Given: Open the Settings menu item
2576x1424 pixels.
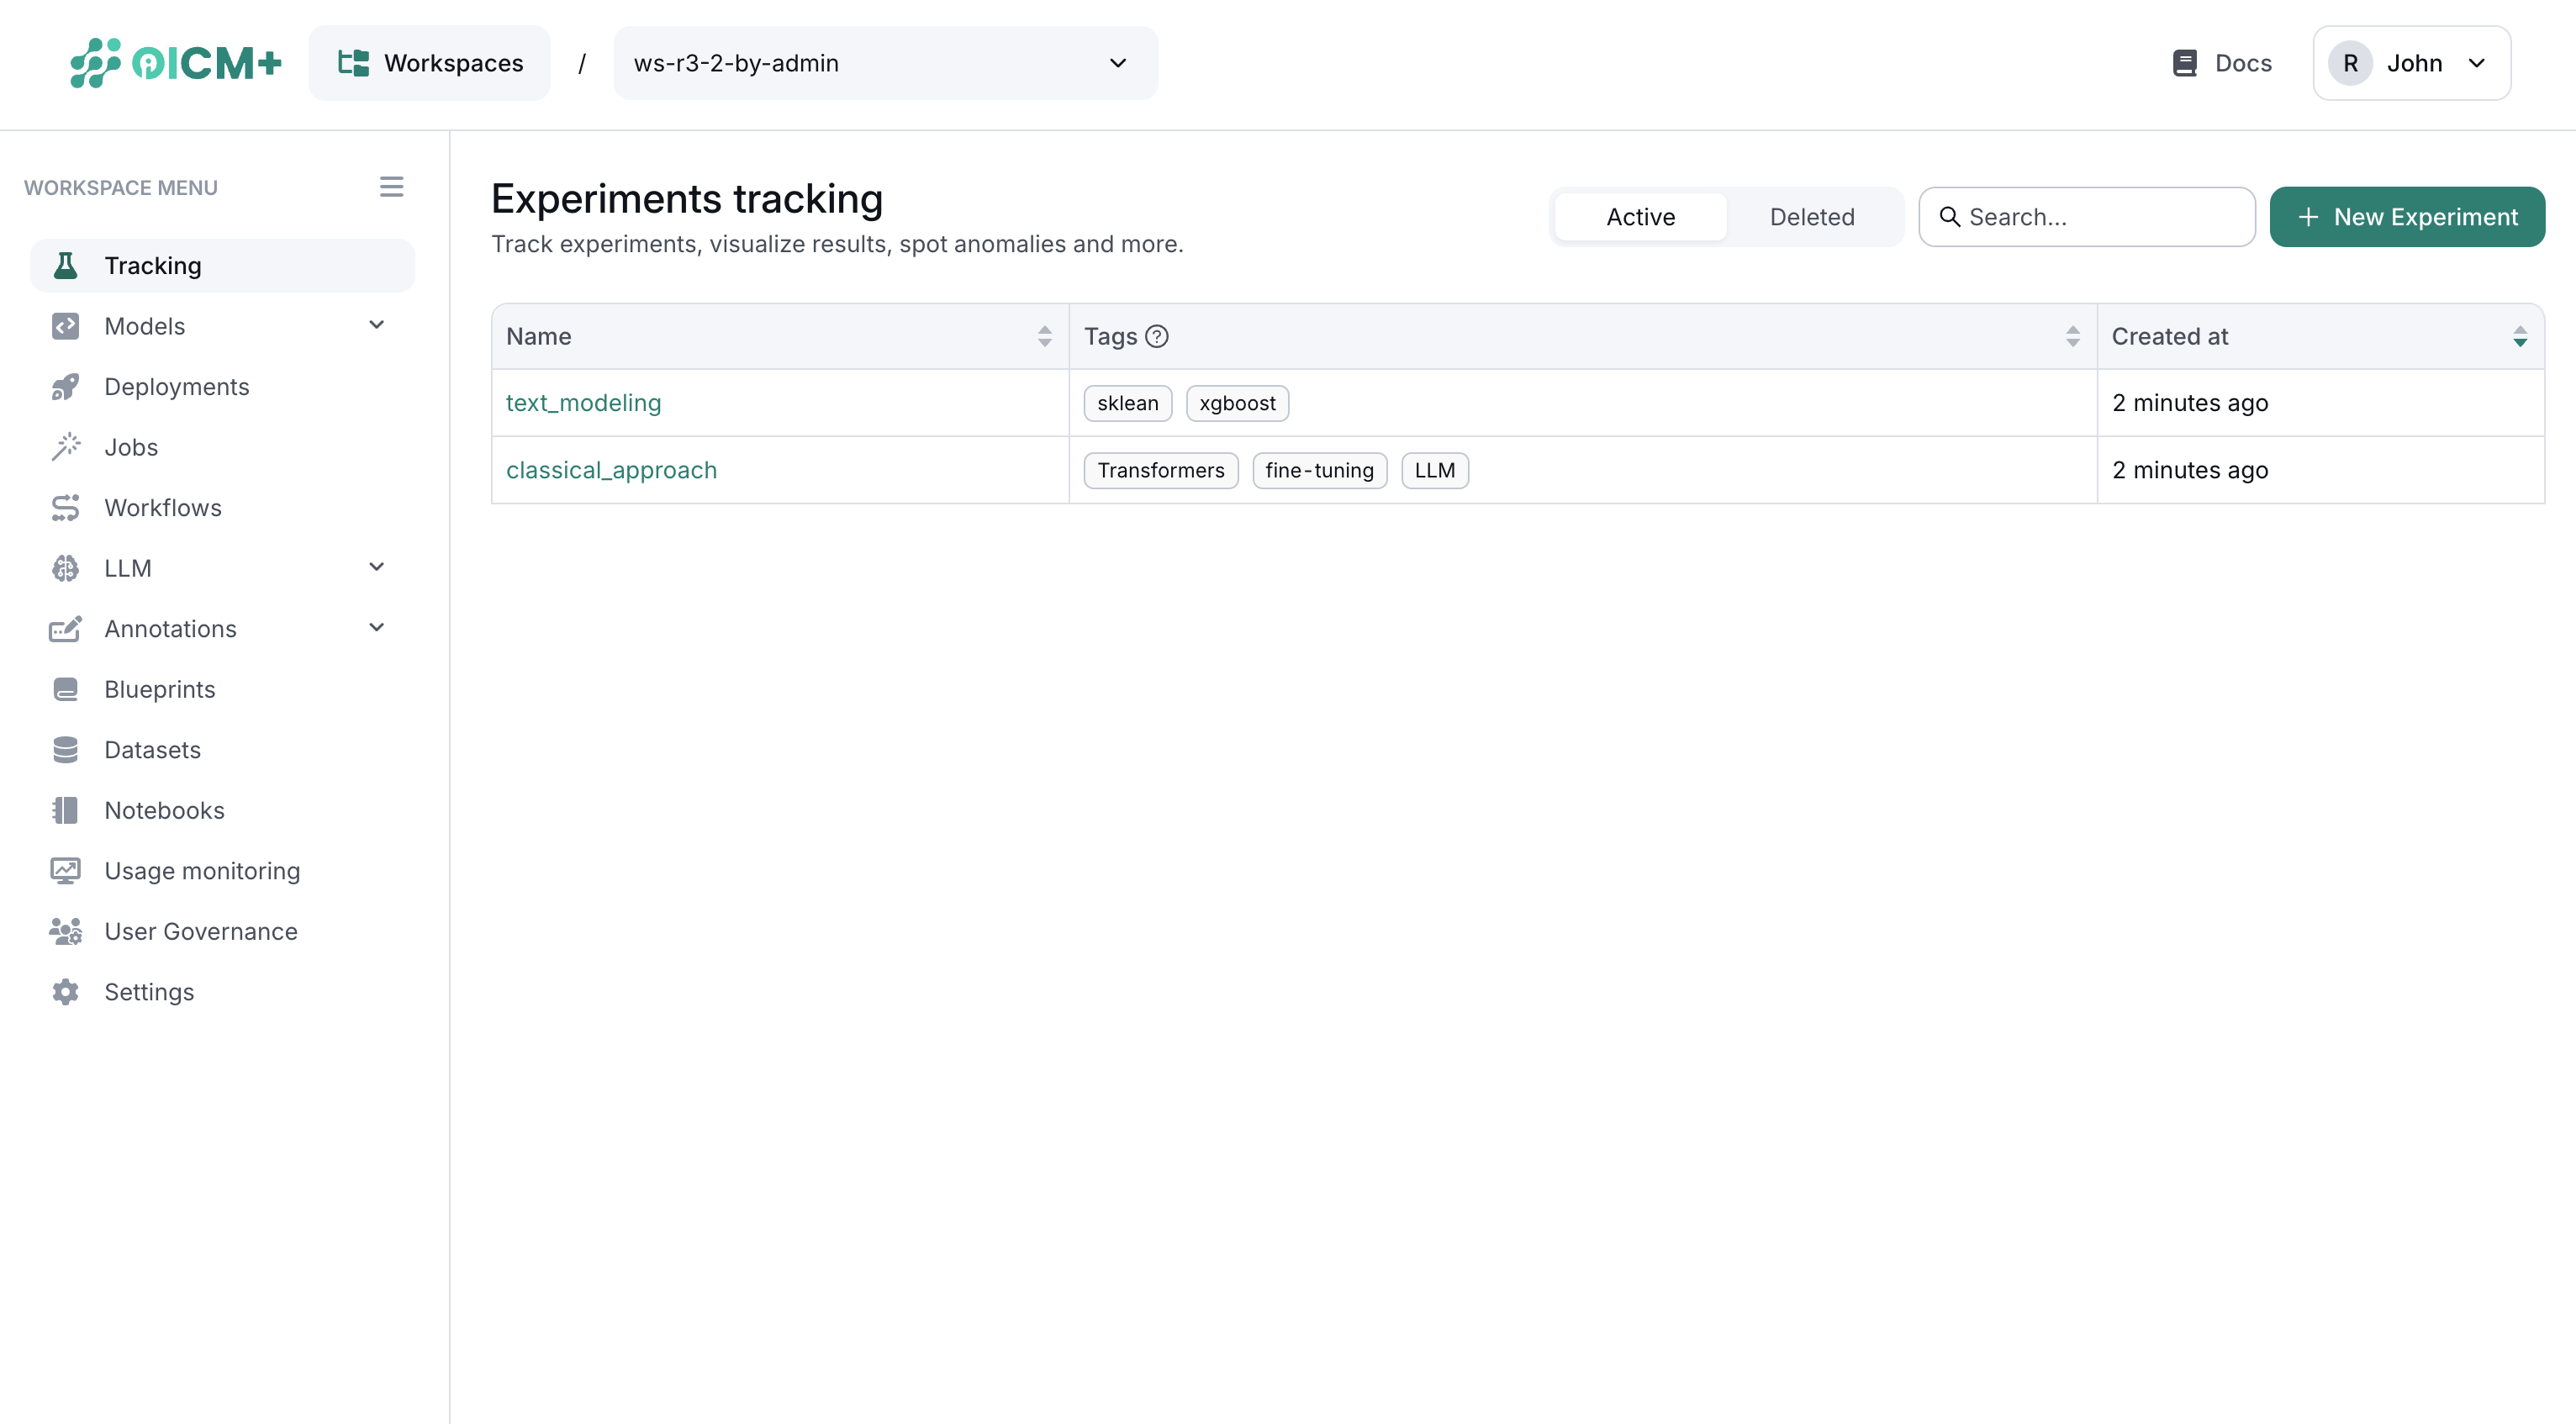Looking at the screenshot, I should [149, 992].
